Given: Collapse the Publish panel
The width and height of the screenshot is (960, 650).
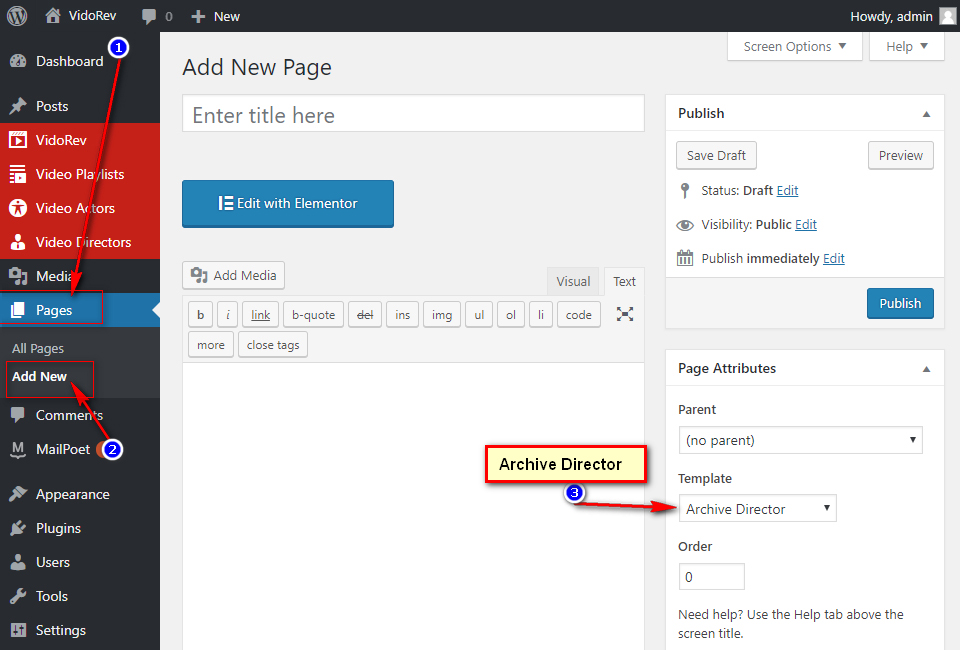Looking at the screenshot, I should [x=927, y=113].
